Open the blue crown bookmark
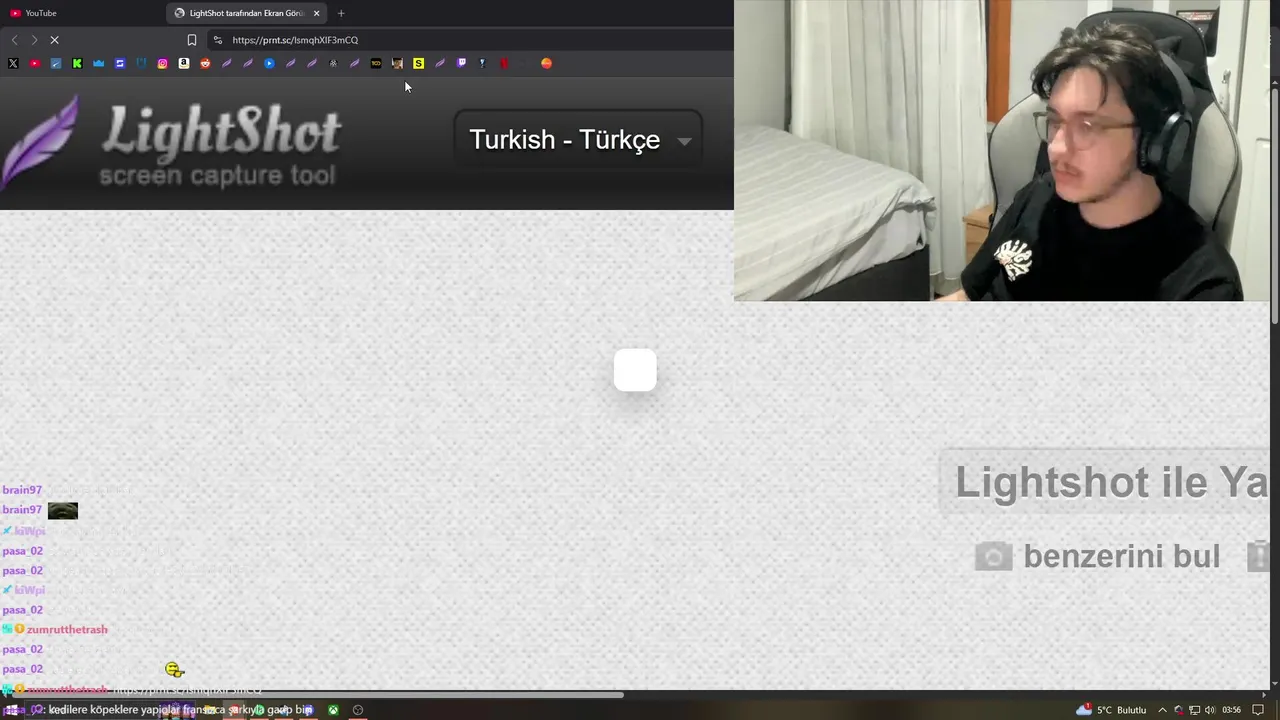Screen dimensions: 1280x720 pos(98,63)
